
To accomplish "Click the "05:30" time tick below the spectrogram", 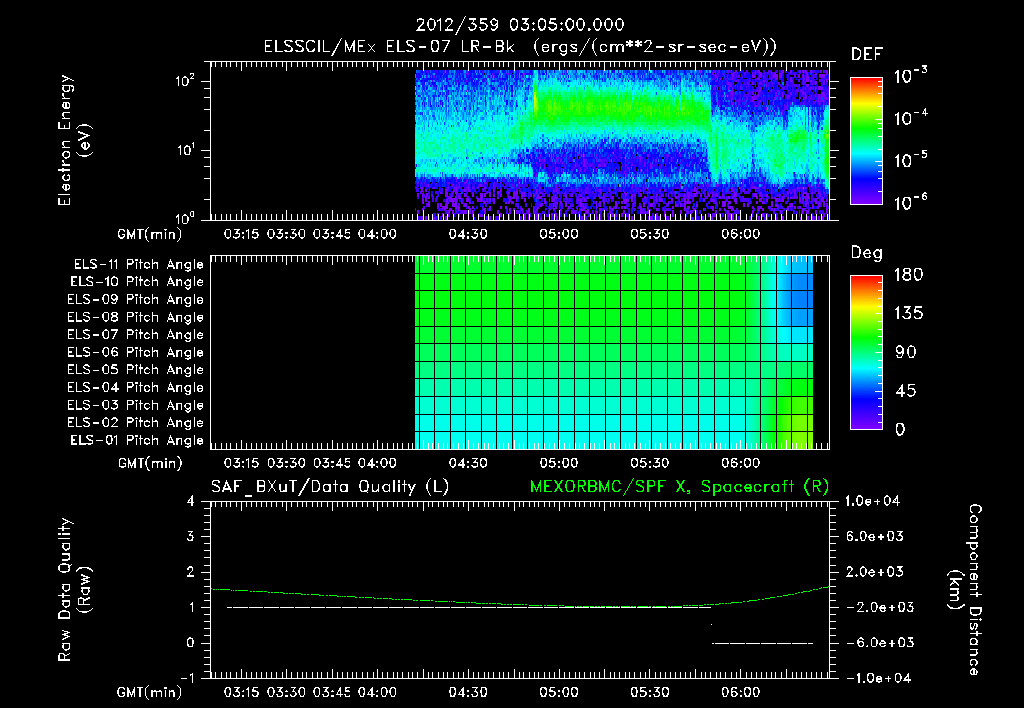I will 650,234.
